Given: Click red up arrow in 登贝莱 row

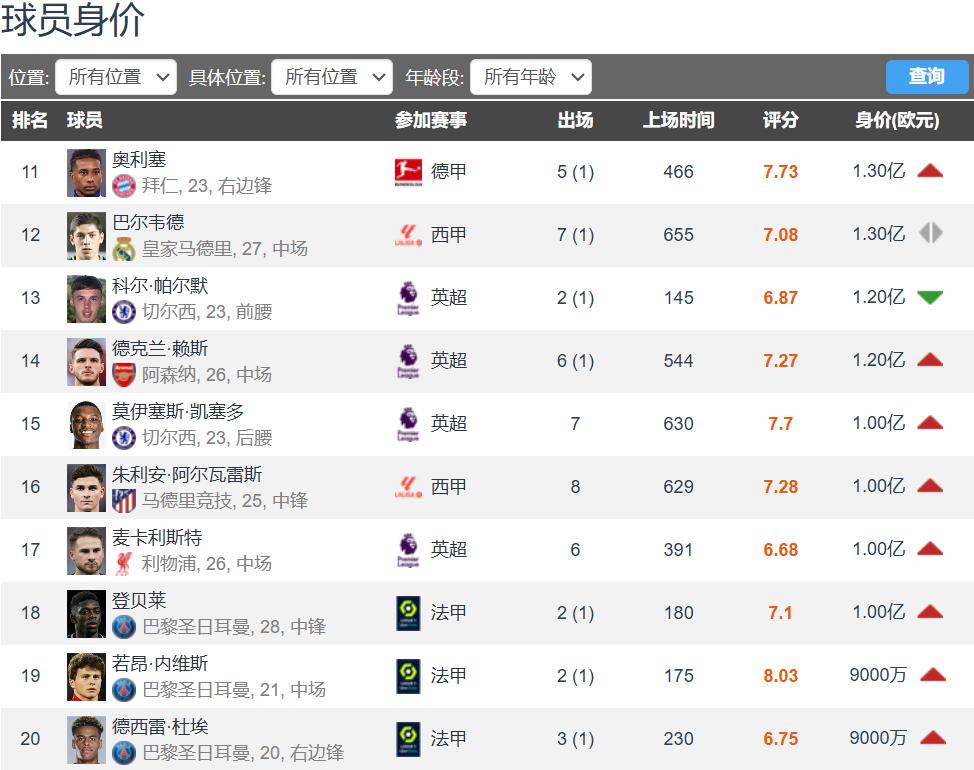Looking at the screenshot, I should click(930, 612).
